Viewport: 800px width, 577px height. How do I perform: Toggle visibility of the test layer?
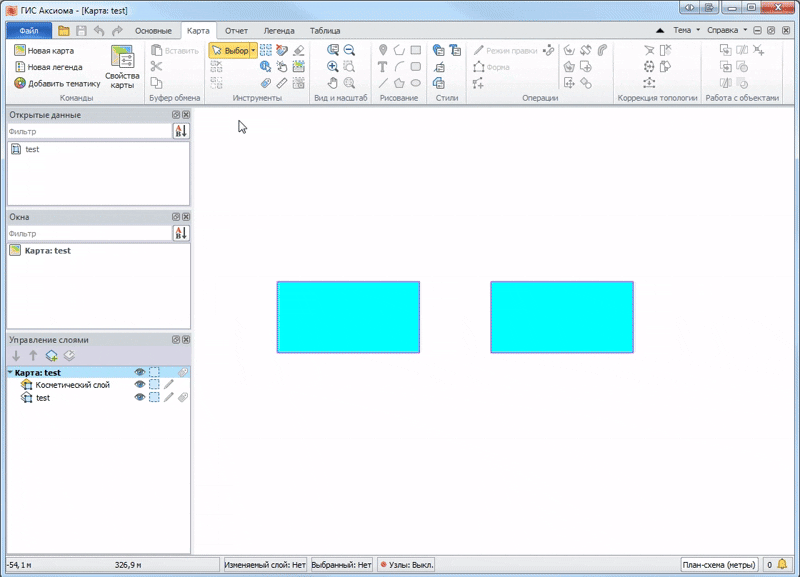point(138,397)
